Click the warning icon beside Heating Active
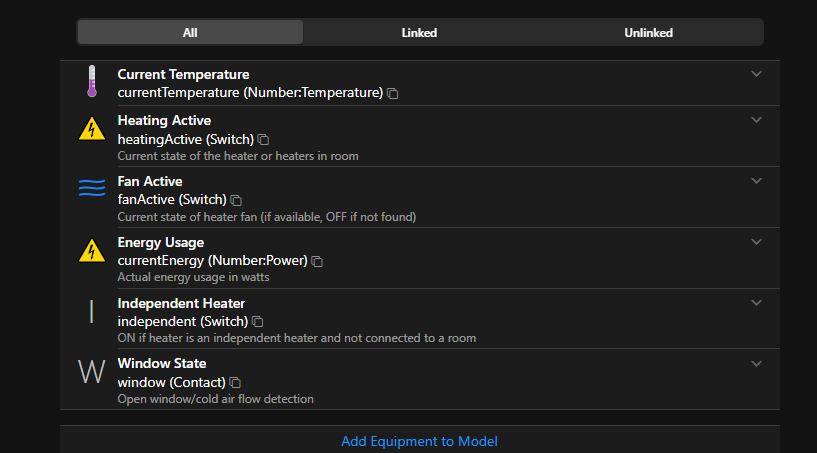Screen dimensions: 817x453 coord(92,129)
